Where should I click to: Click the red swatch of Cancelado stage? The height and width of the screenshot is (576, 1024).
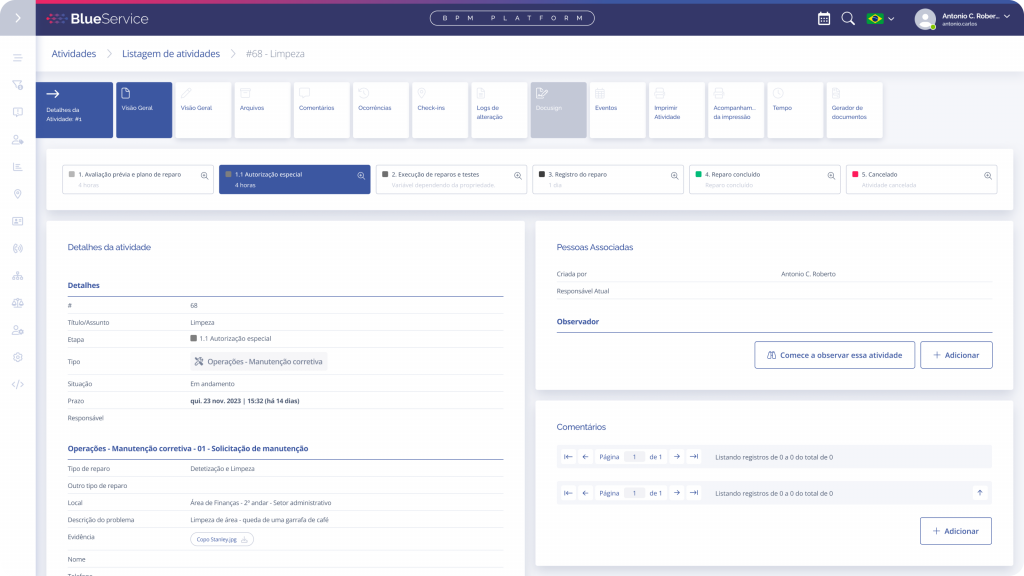point(855,174)
